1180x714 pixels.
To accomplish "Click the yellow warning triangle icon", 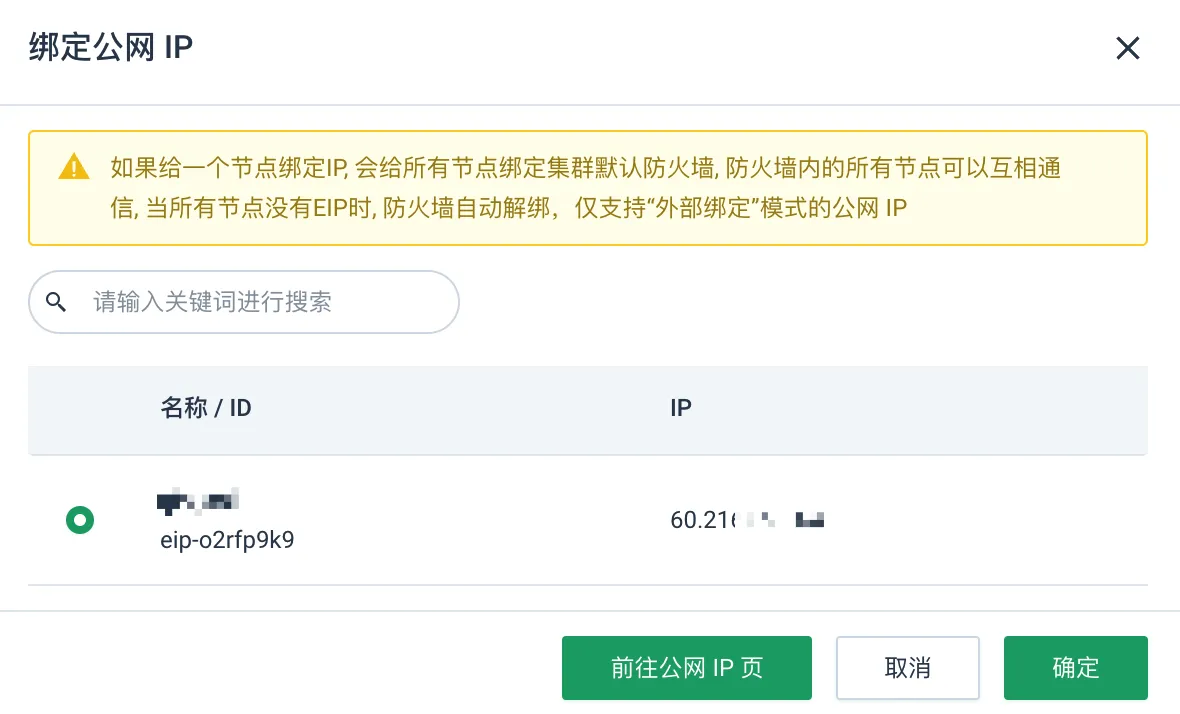I will coord(74,166).
